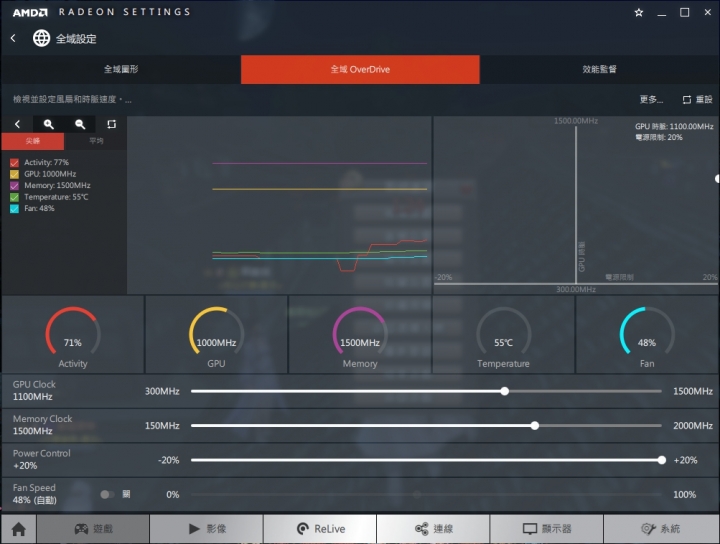Open the ReLive section

[320, 529]
